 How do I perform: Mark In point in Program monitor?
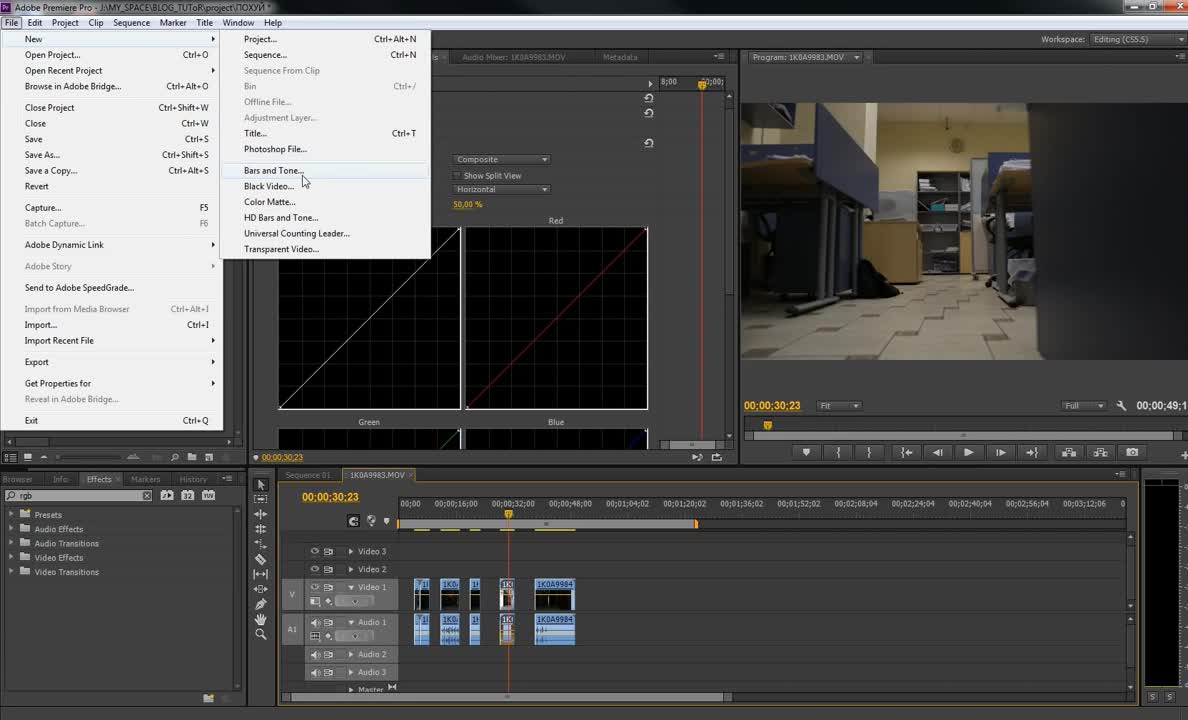pos(838,452)
